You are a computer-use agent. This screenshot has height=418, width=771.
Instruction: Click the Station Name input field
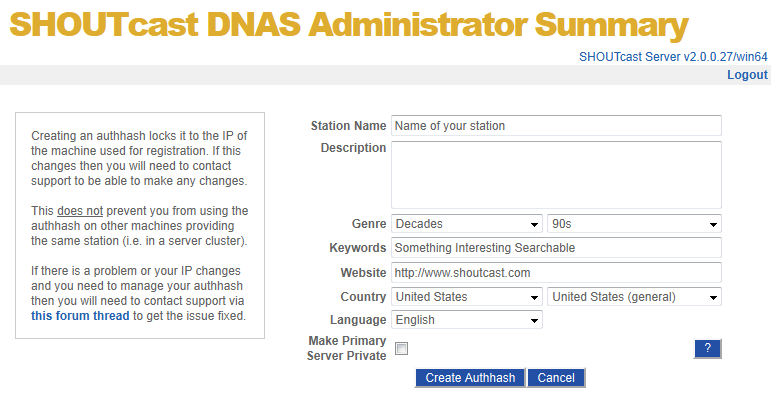click(556, 126)
